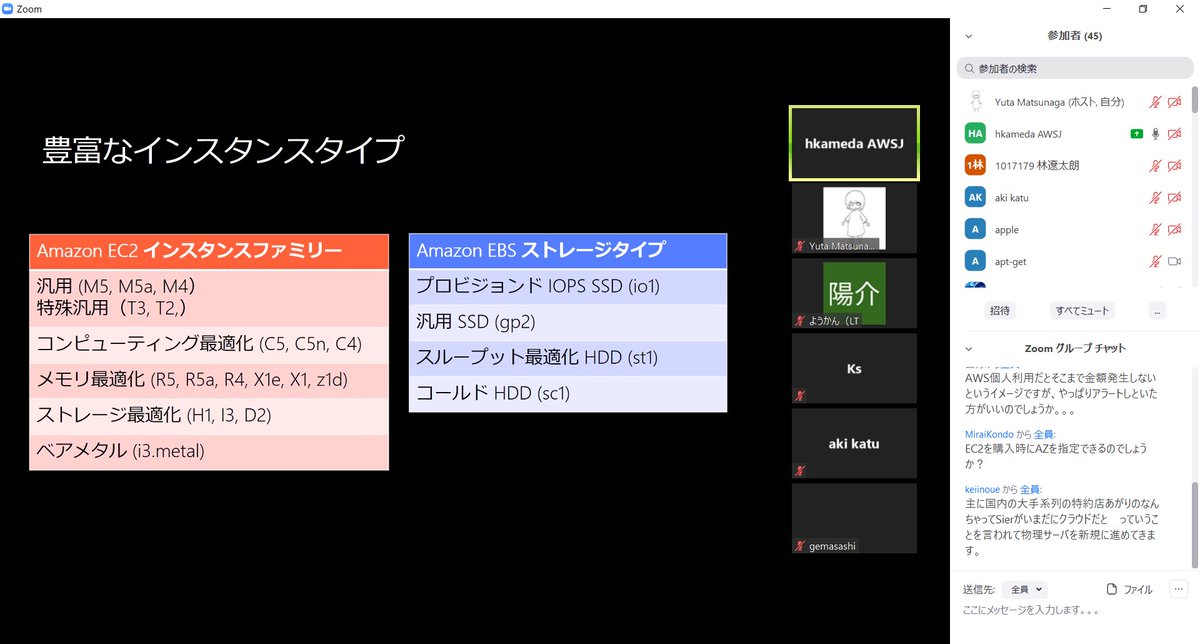This screenshot has width=1200, height=644.
Task: Click the disabled video icon next to apple
Action: click(1175, 229)
